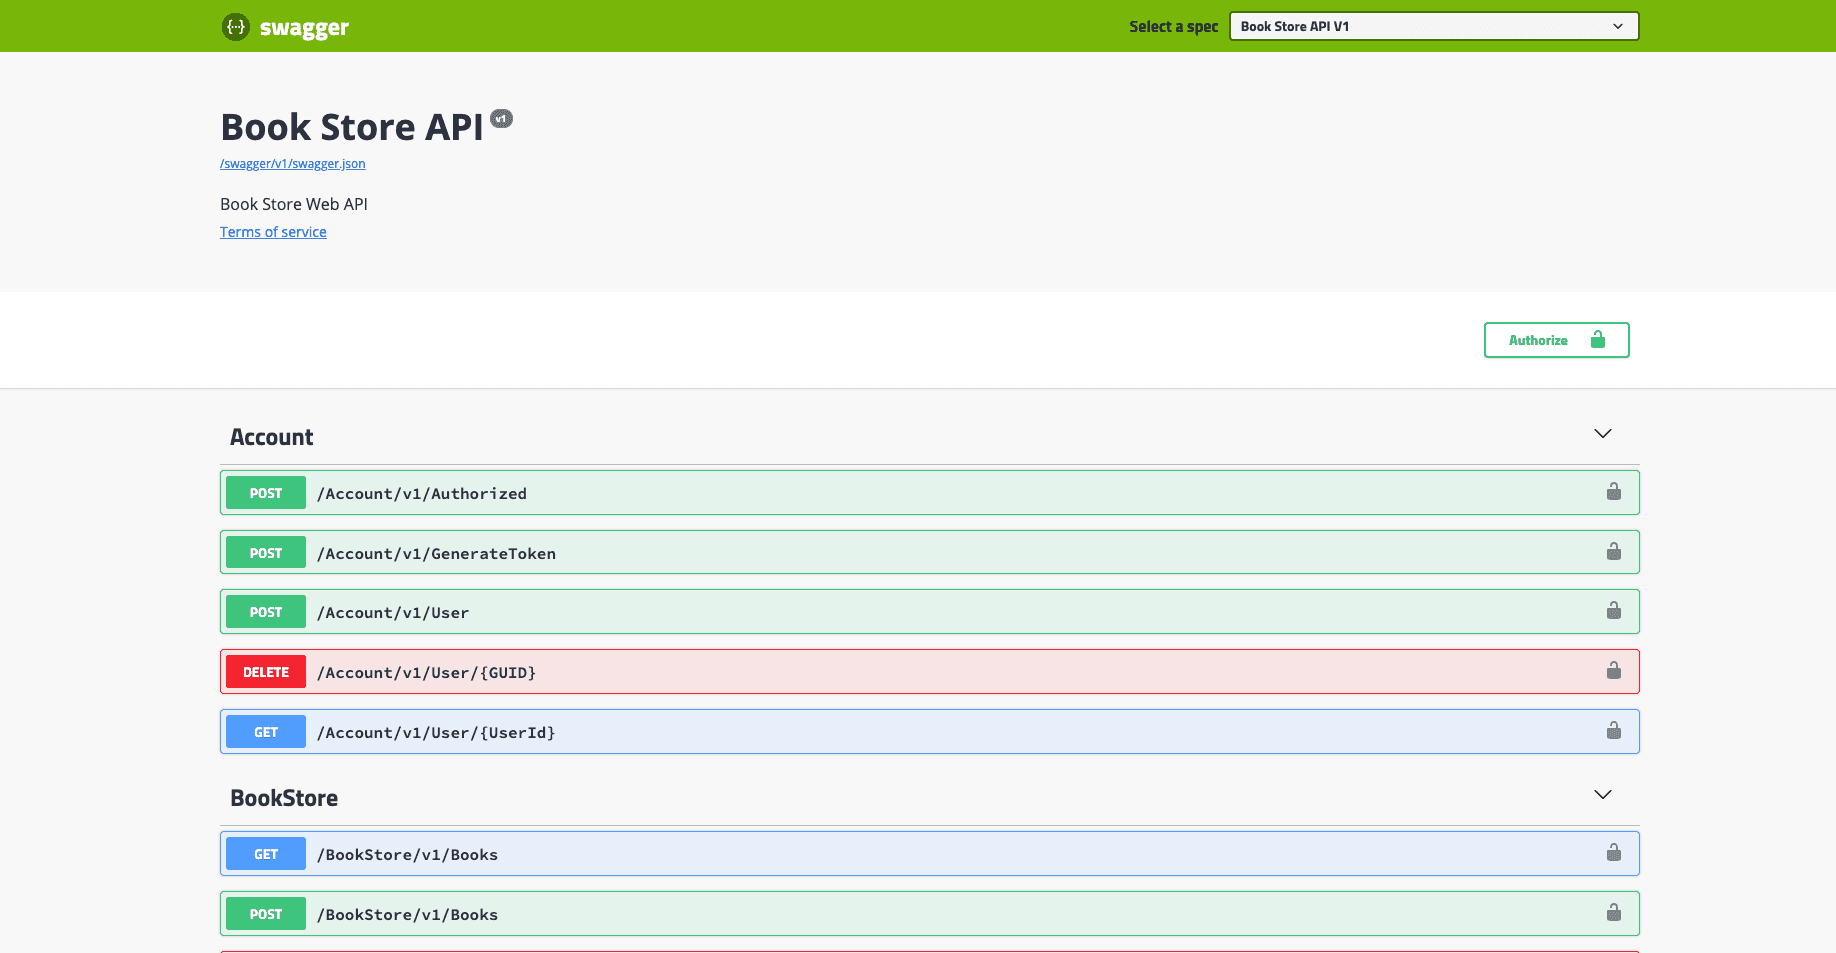Click the lock icon on POST /BookStore/v1/Books

point(1613,912)
